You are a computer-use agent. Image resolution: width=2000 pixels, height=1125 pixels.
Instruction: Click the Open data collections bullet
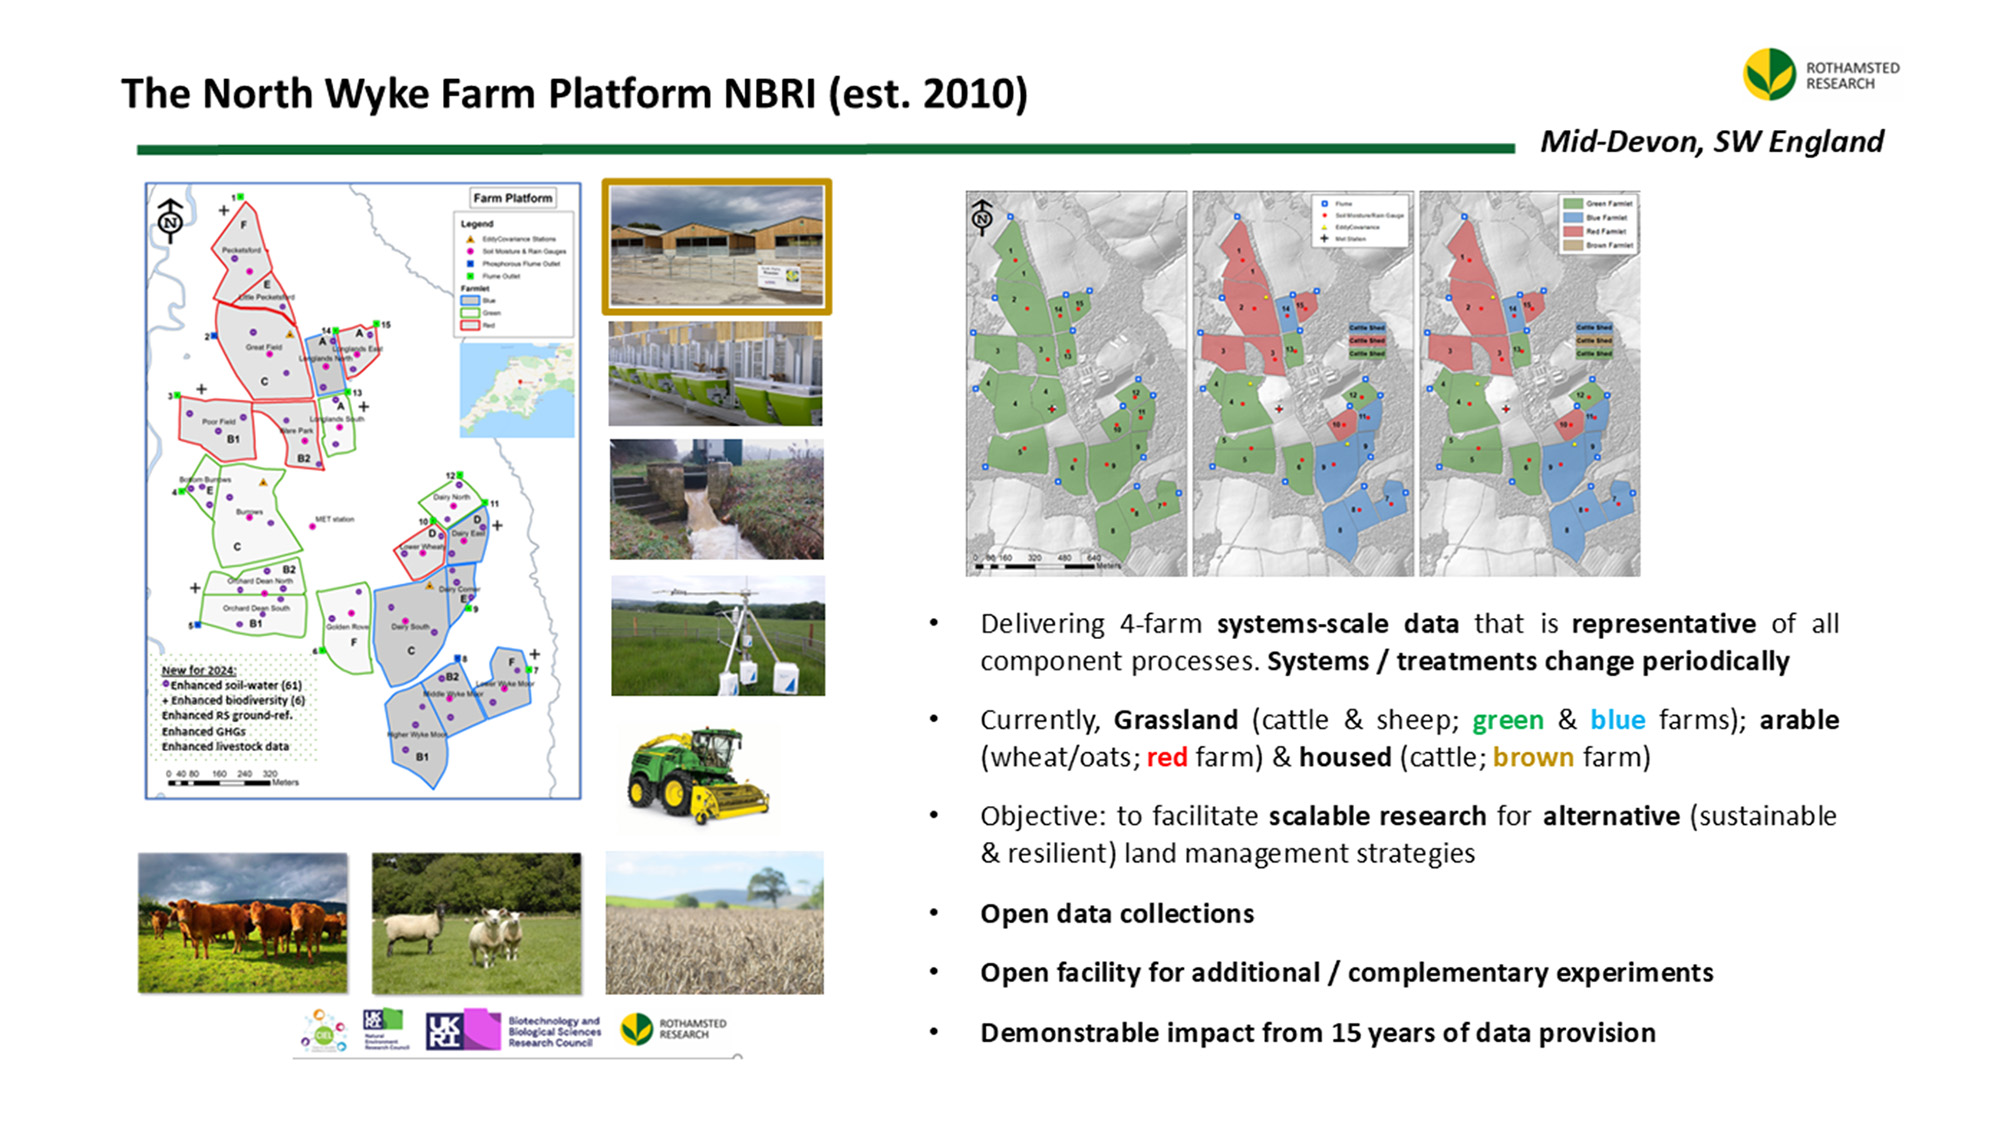coord(1116,914)
